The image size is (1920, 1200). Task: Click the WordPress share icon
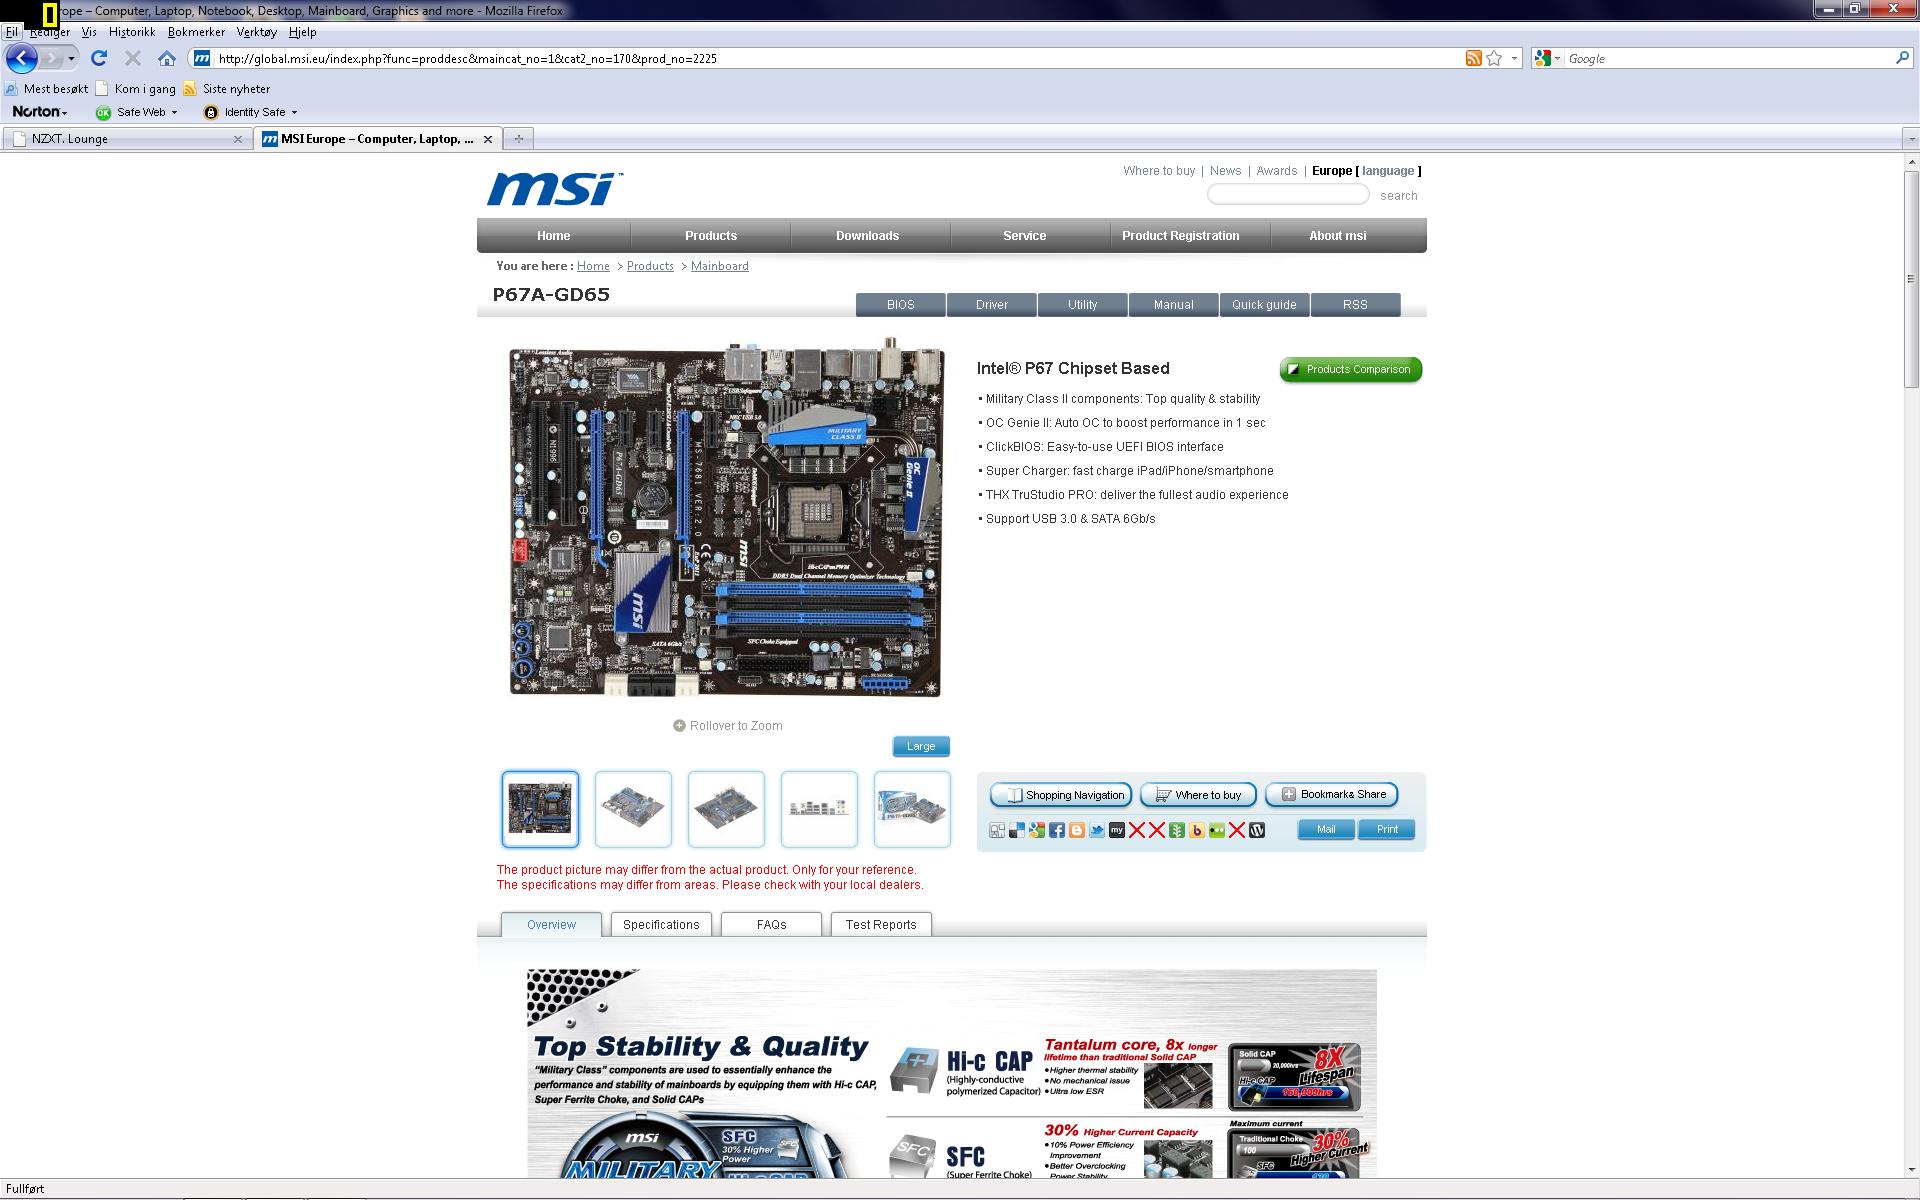[1257, 831]
